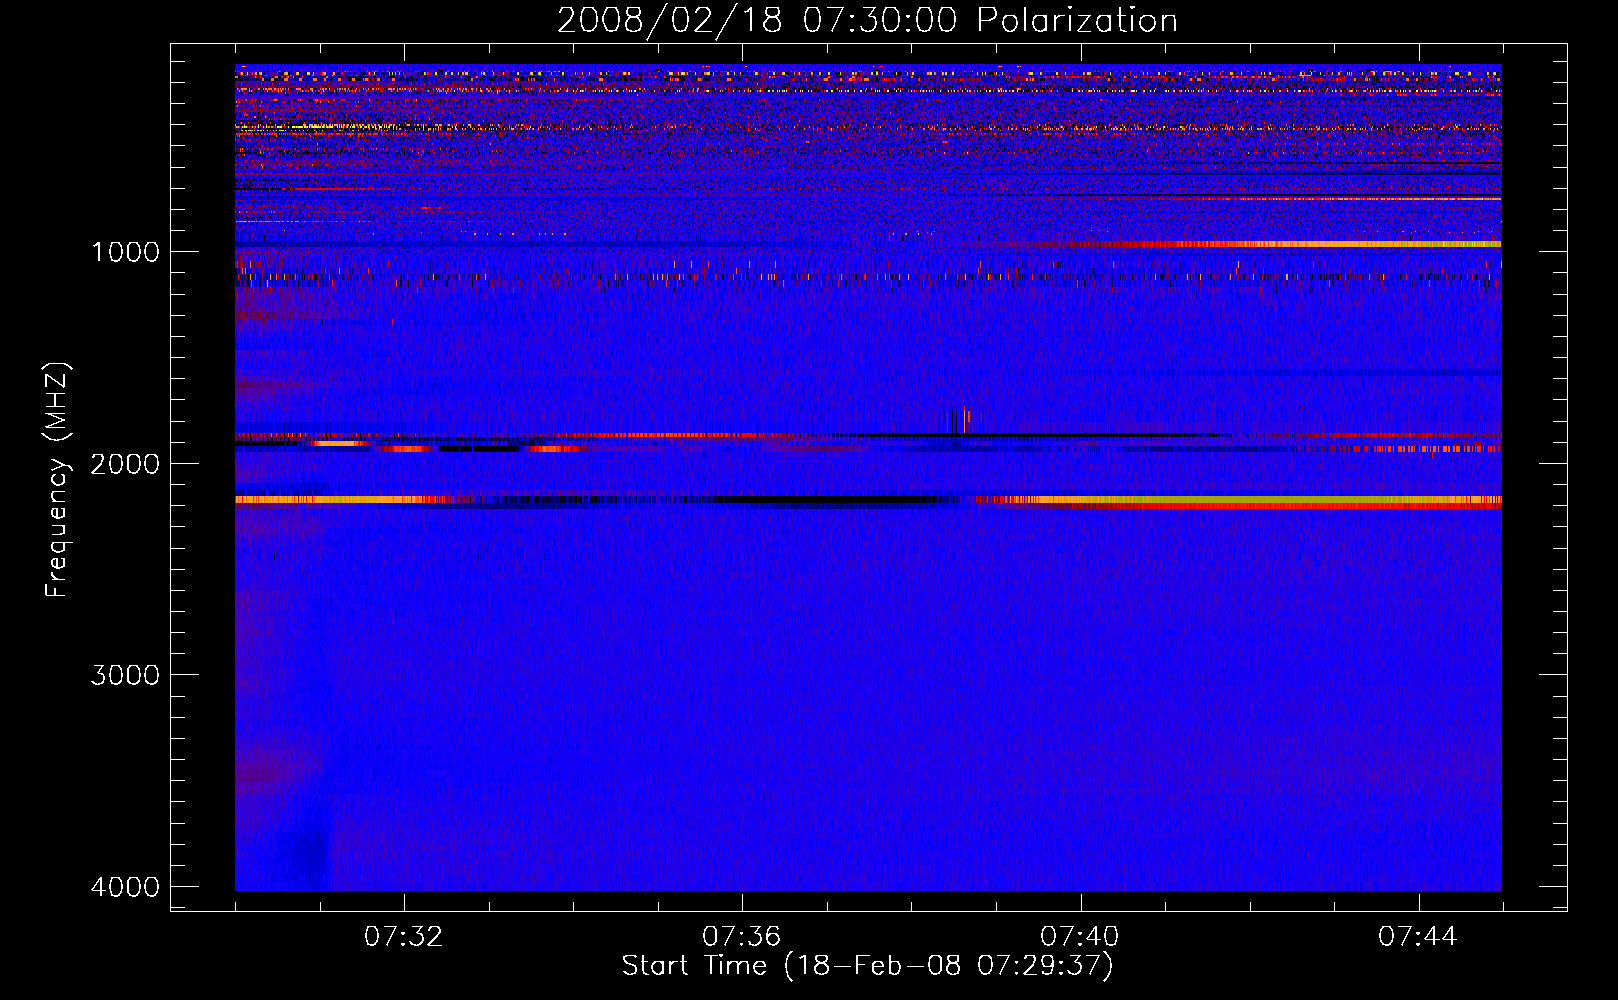Click the 07:36 time axis label

click(x=742, y=937)
